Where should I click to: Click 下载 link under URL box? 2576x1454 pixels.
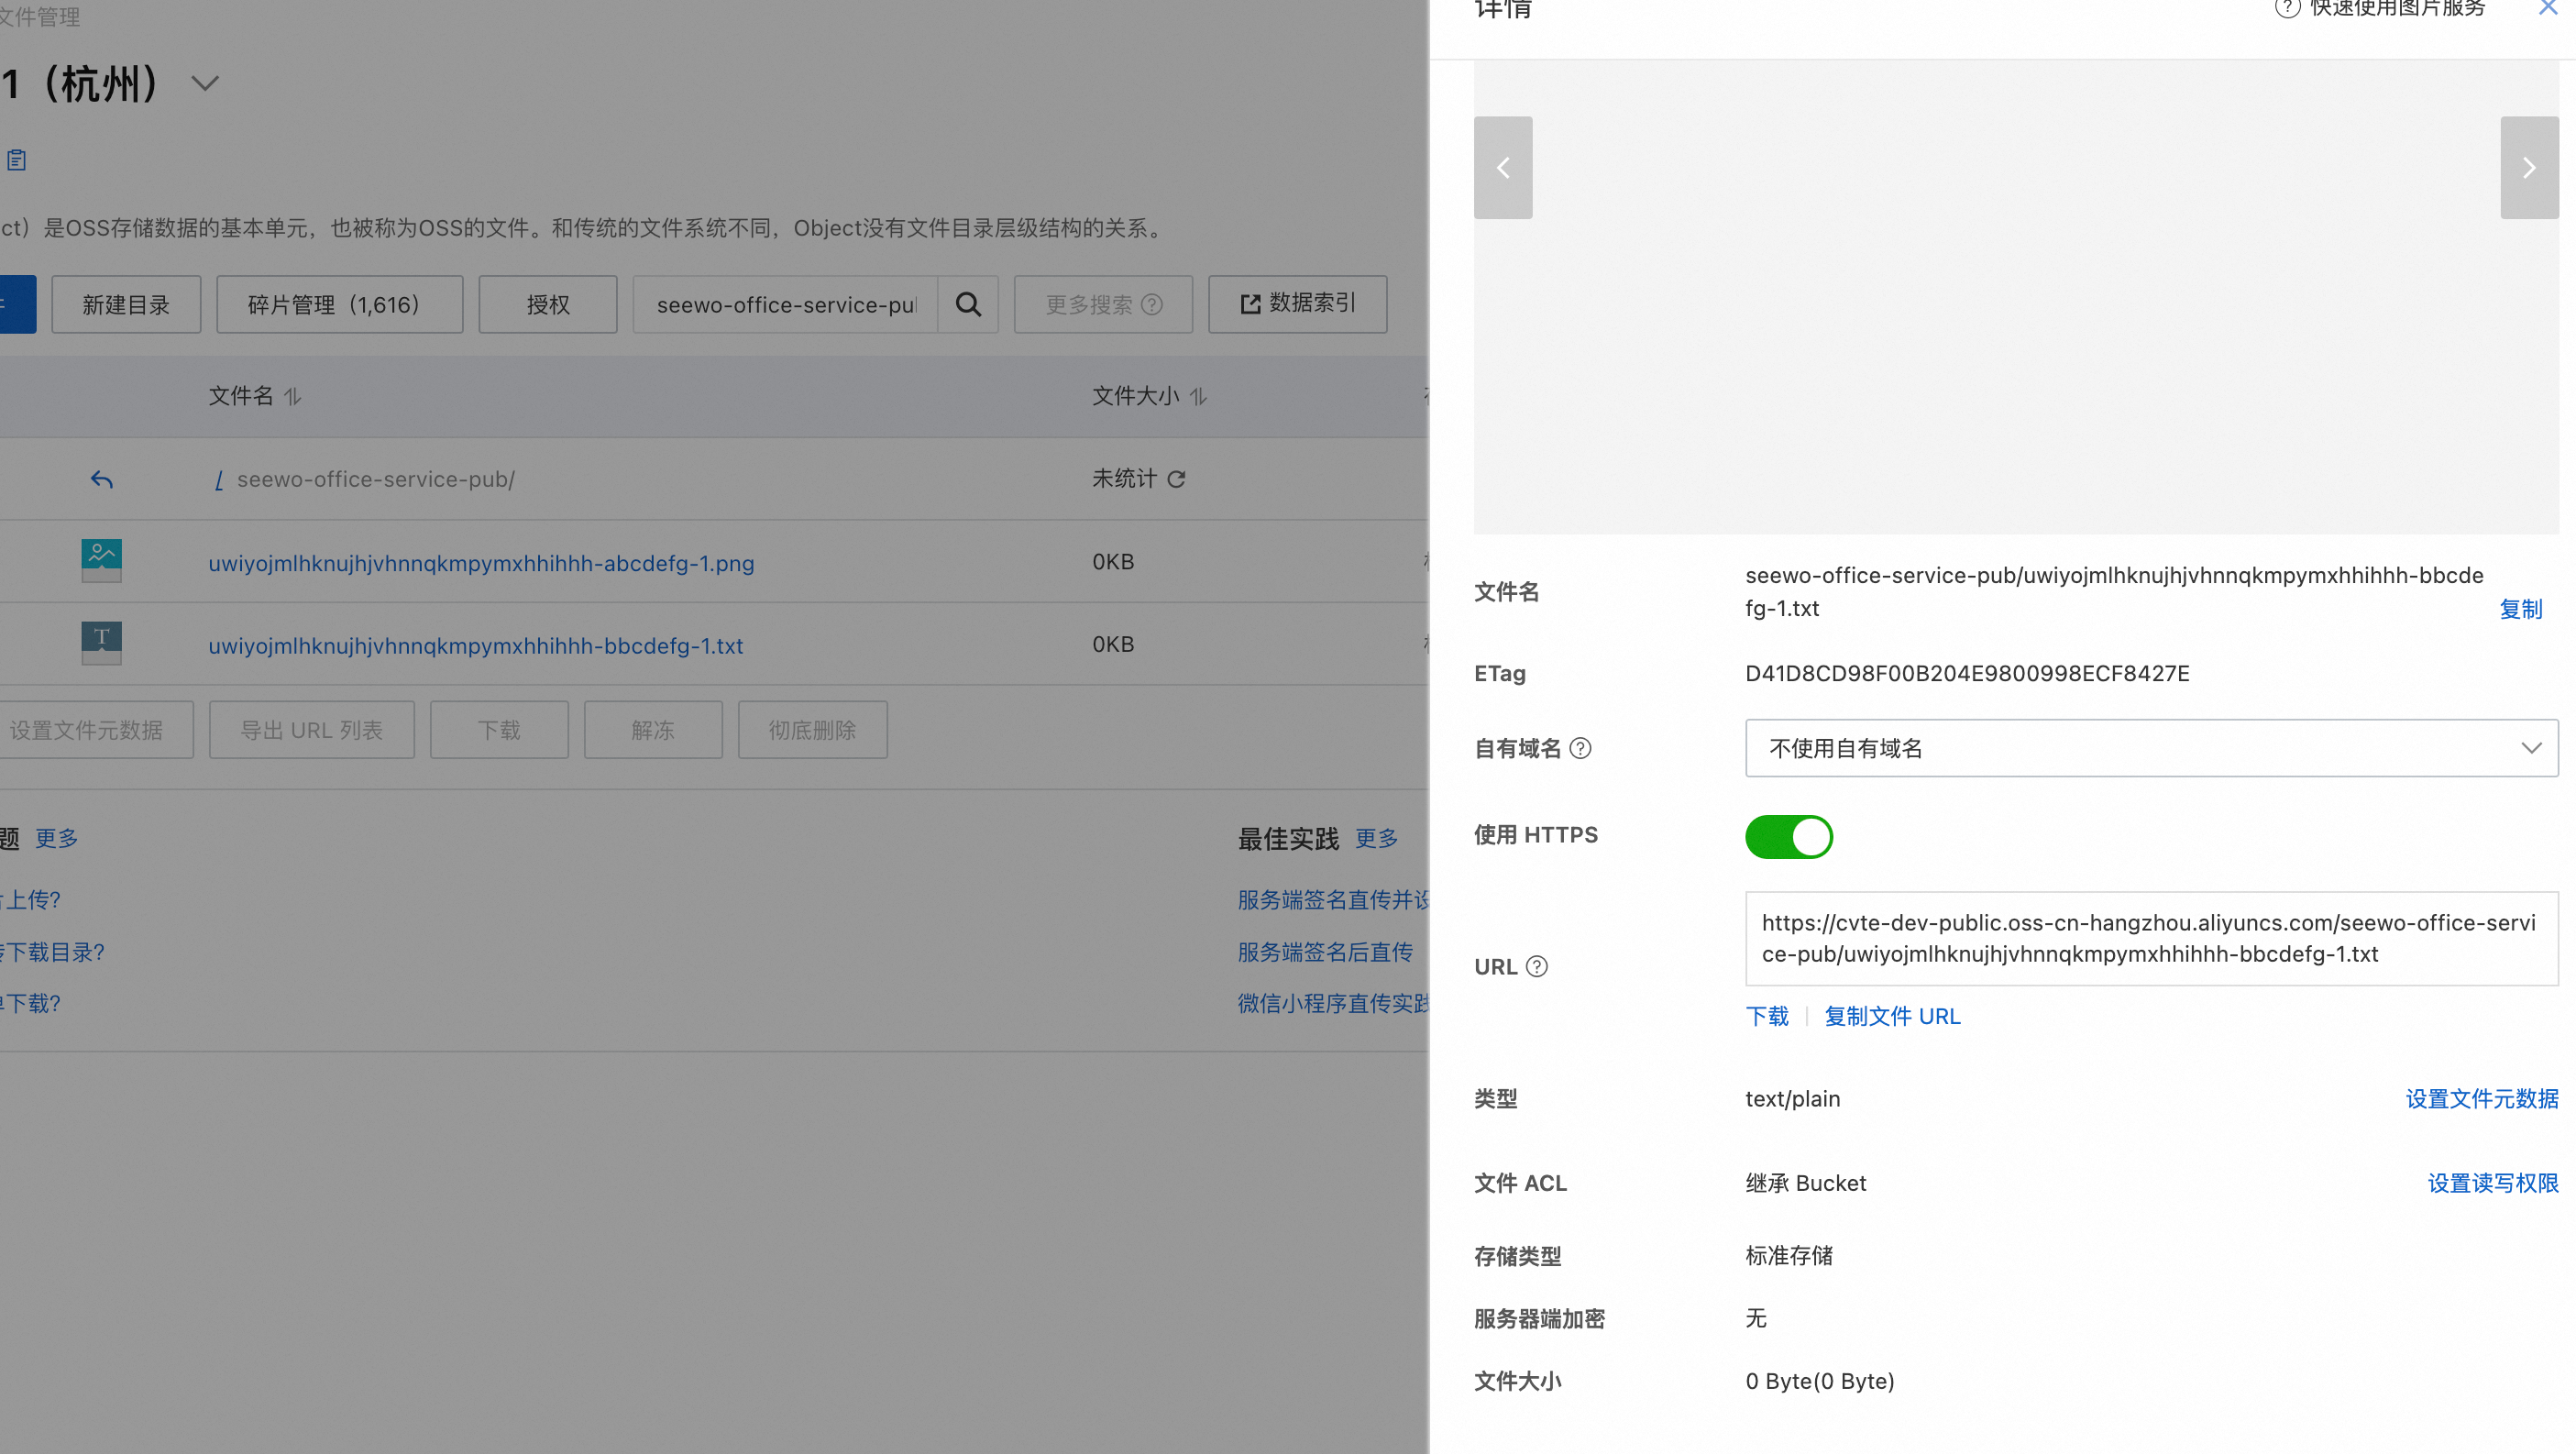coord(1767,1016)
